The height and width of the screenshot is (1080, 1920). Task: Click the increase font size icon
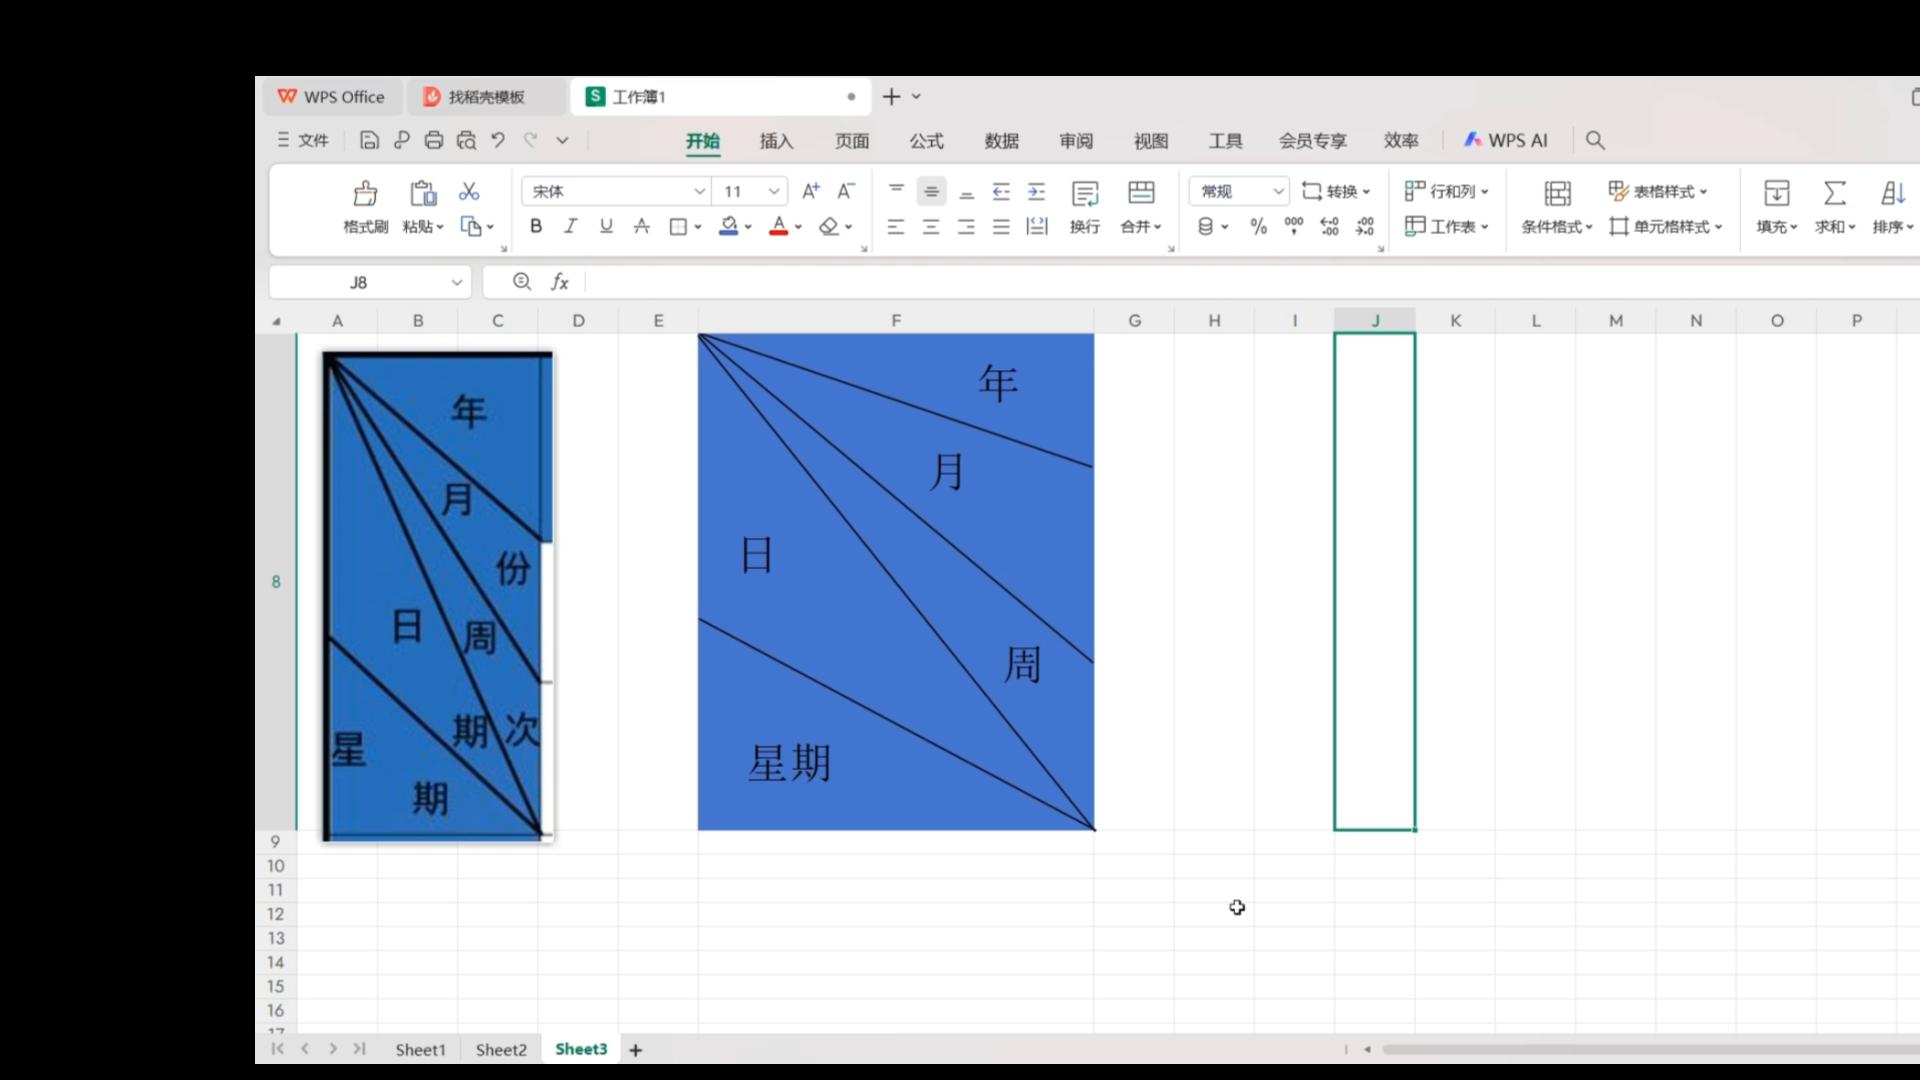click(x=810, y=191)
